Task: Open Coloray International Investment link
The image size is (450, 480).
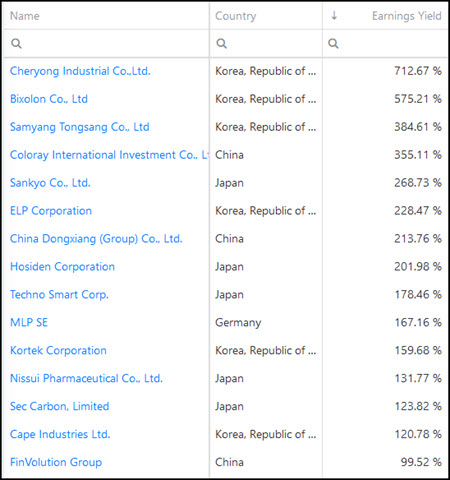Action: 109,155
